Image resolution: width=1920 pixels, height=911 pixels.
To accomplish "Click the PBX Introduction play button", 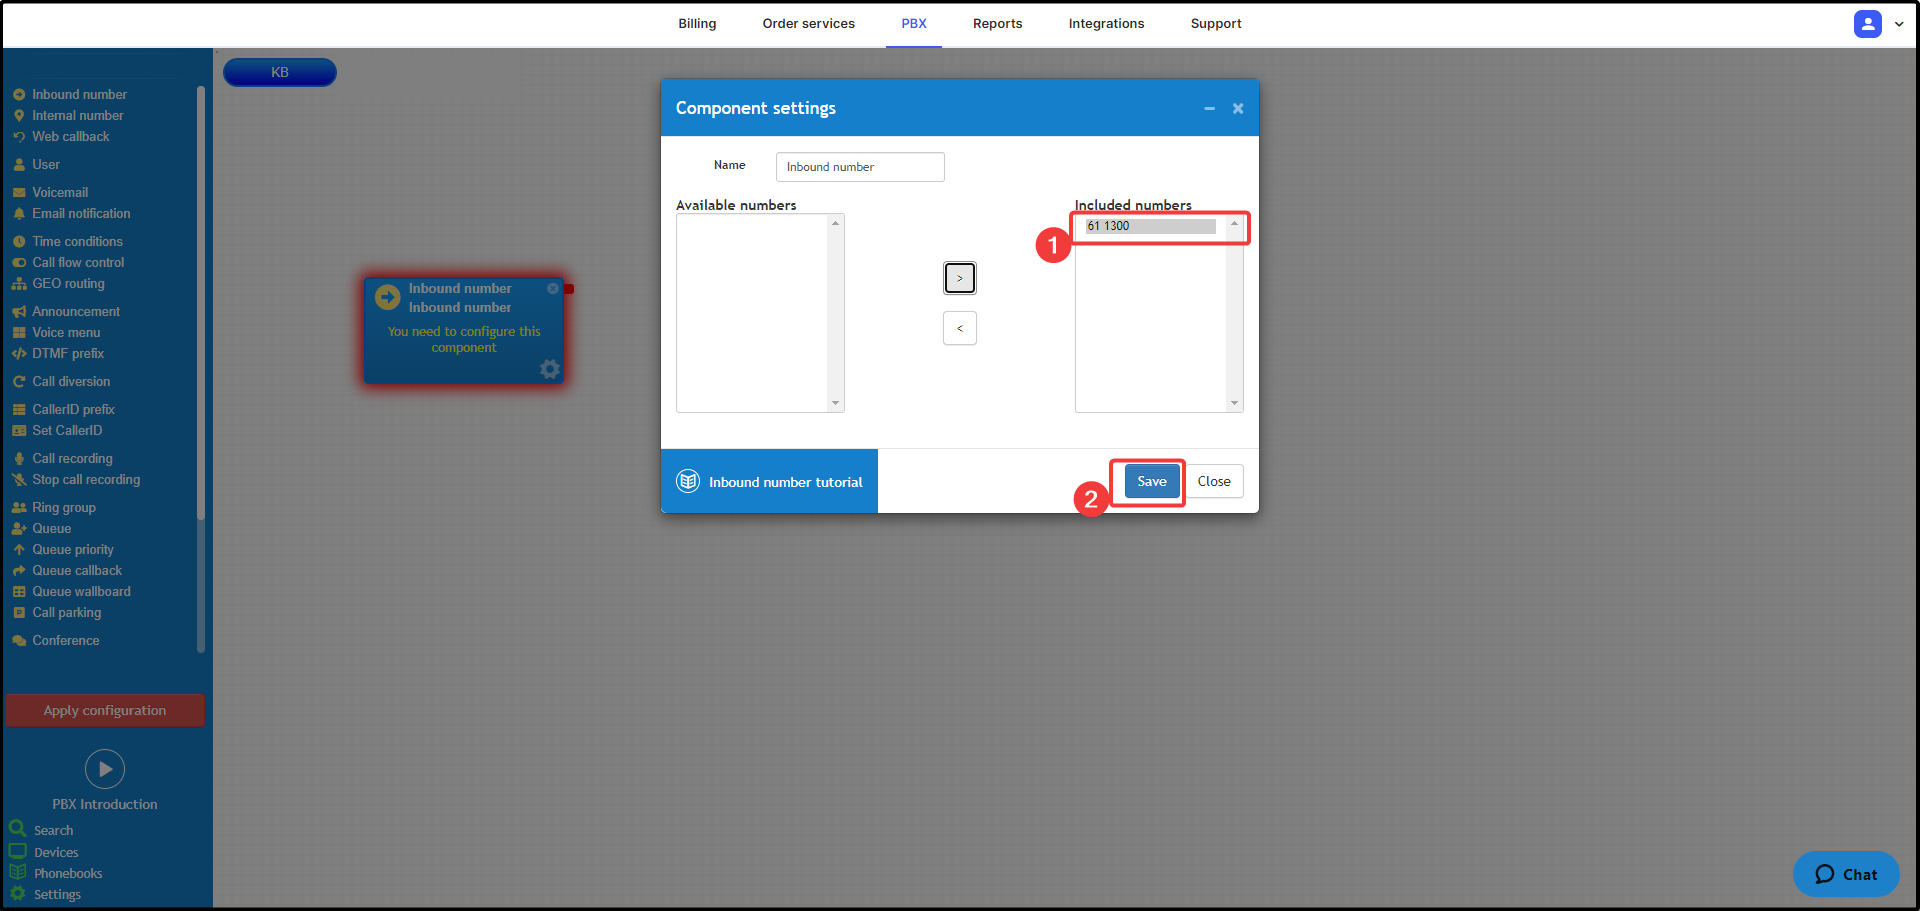I will pos(105,769).
